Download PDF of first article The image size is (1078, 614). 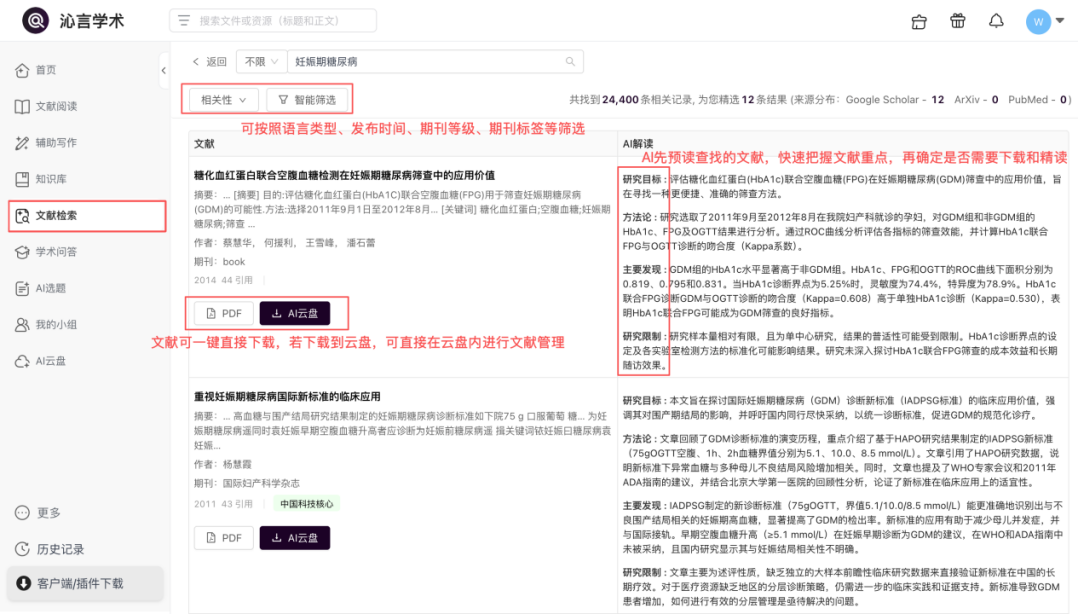[224, 313]
